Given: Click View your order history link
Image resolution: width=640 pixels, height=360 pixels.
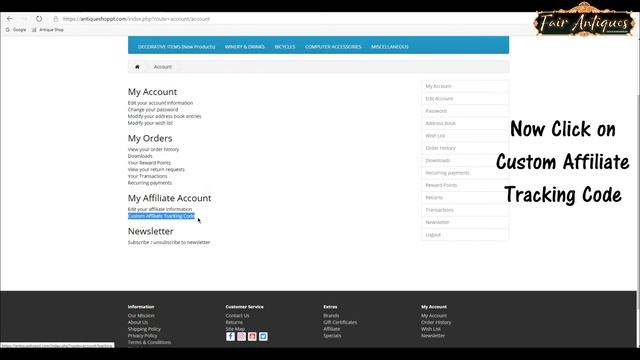Looking at the screenshot, I should coord(153,149).
